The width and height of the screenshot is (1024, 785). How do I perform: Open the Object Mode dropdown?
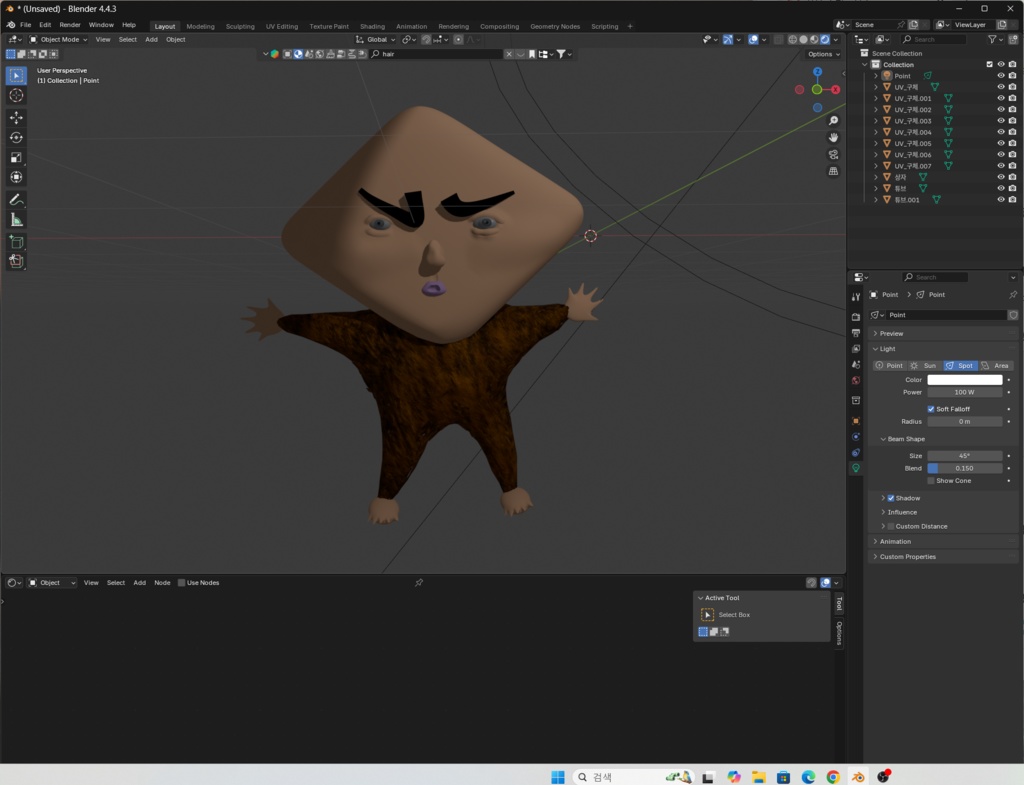pos(59,40)
